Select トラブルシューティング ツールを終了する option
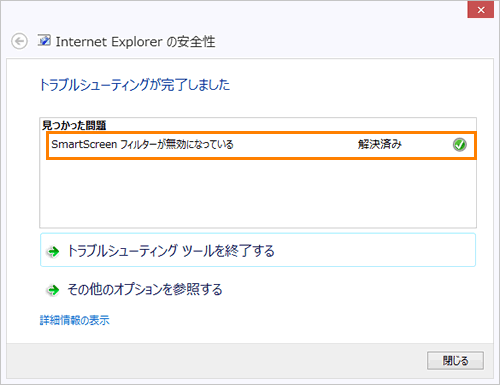The height and width of the screenshot is (385, 500). coord(258,250)
